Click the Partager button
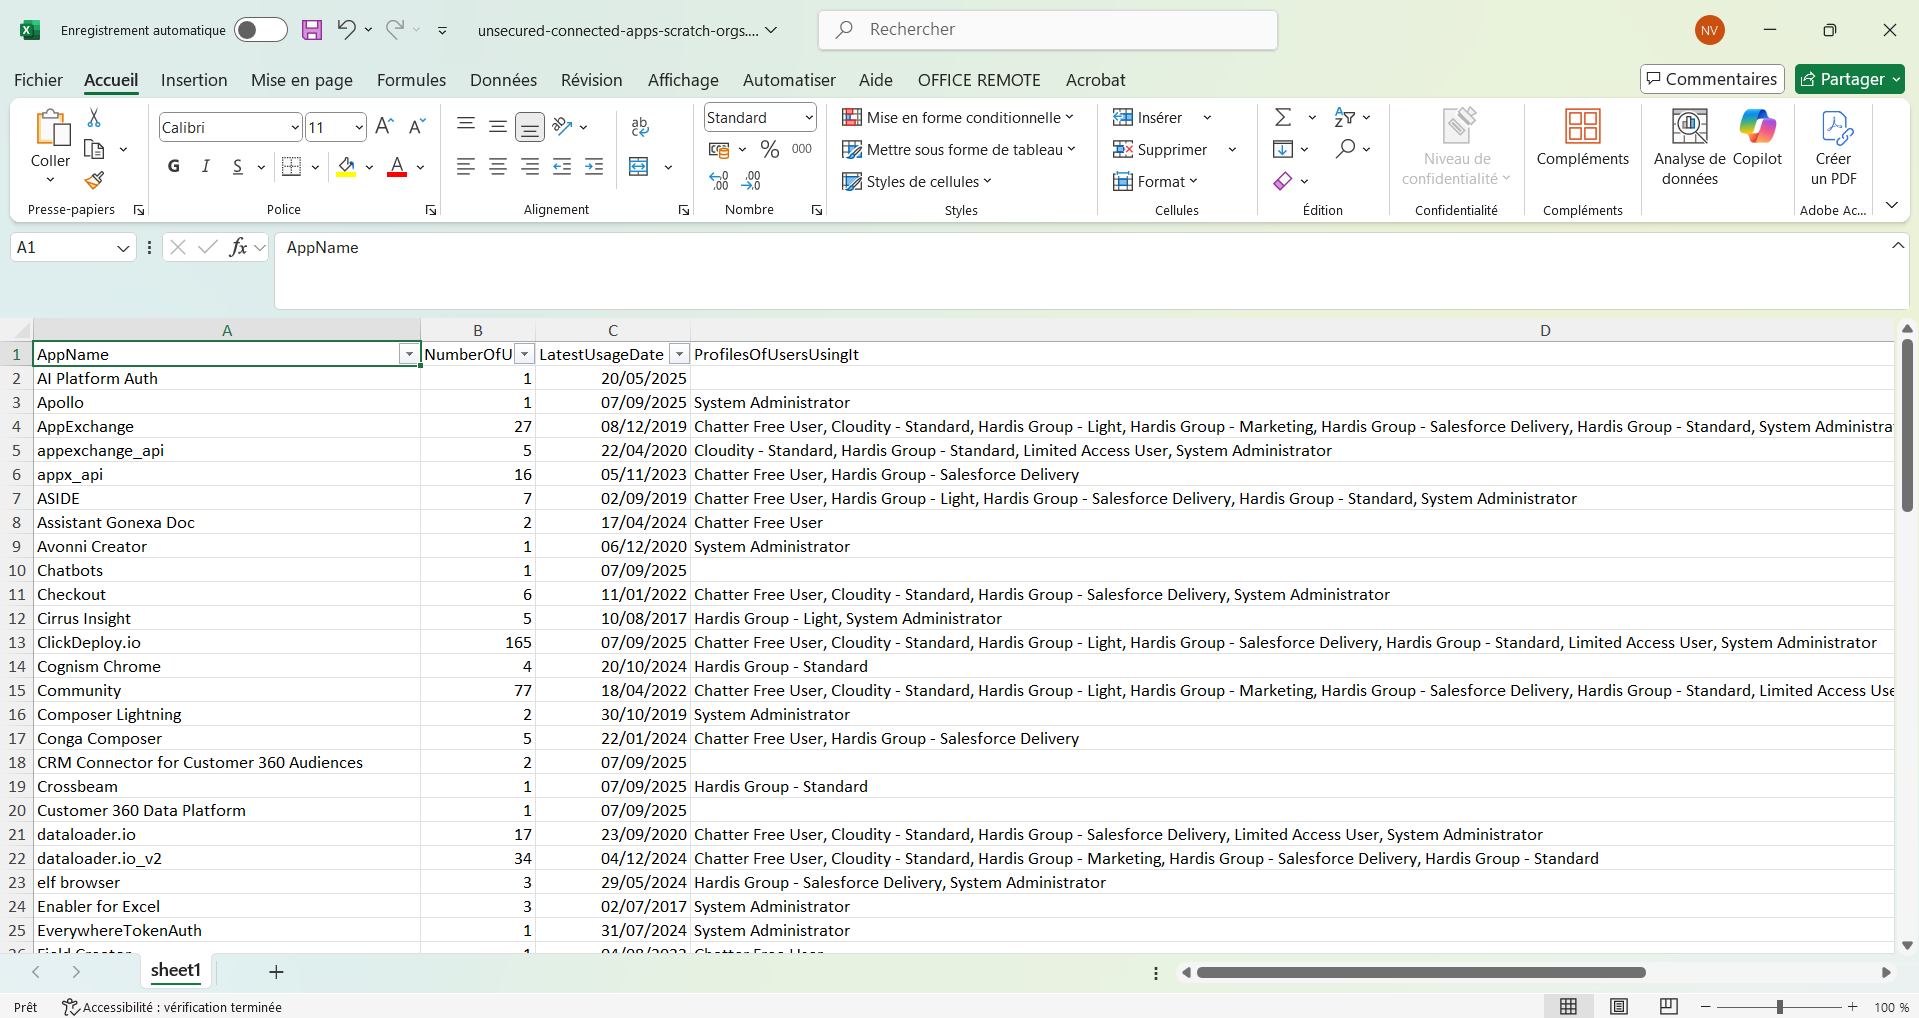Image resolution: width=1919 pixels, height=1018 pixels. 1850,79
